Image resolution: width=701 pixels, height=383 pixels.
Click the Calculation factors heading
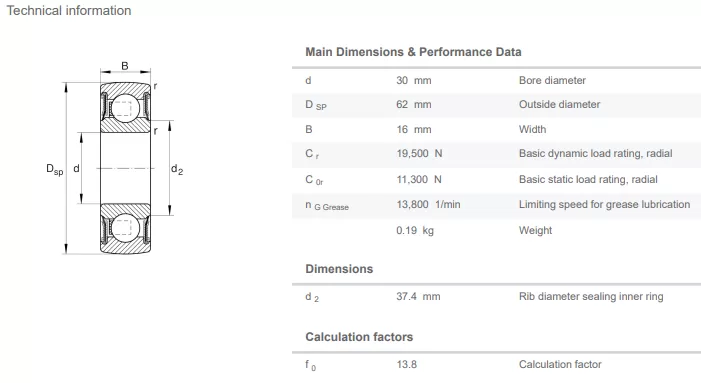click(x=359, y=337)
